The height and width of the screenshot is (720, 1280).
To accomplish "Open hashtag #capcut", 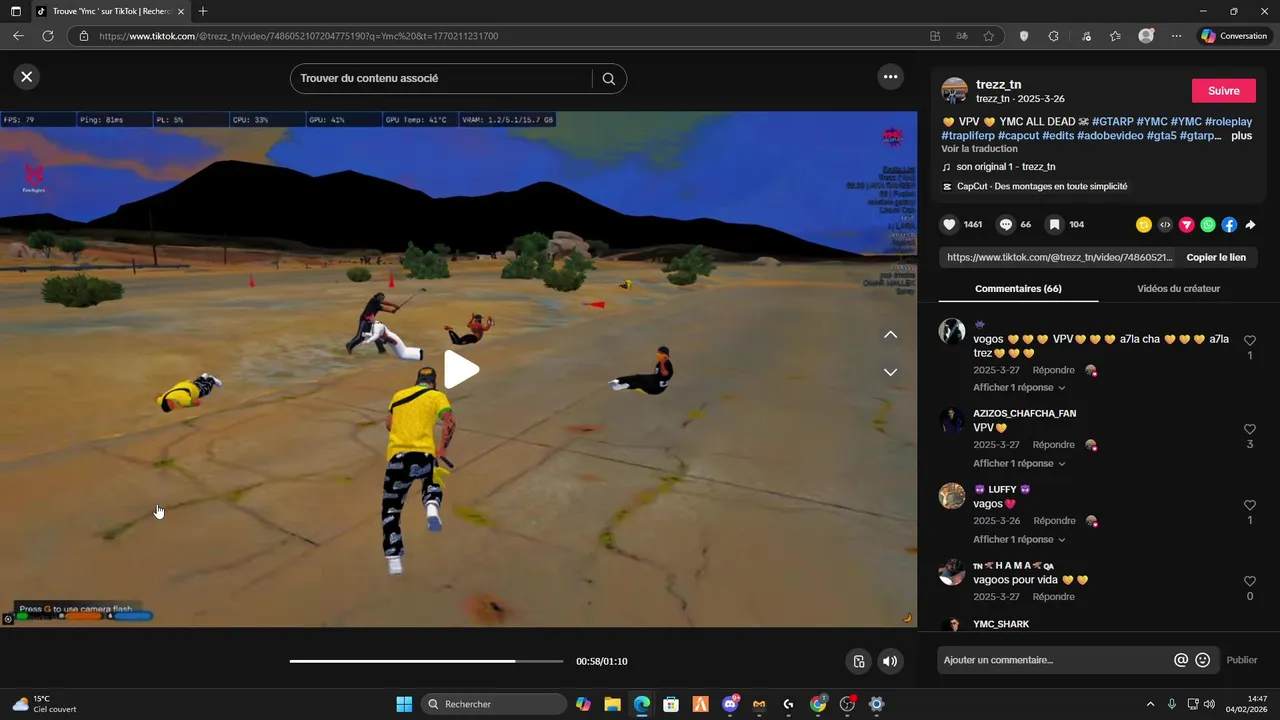I will tap(1017, 136).
